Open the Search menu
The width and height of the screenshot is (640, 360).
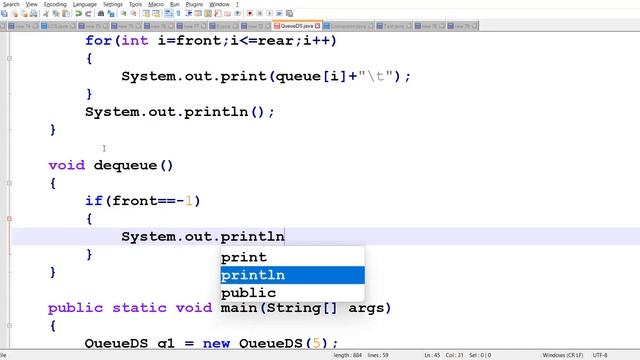point(11,4)
